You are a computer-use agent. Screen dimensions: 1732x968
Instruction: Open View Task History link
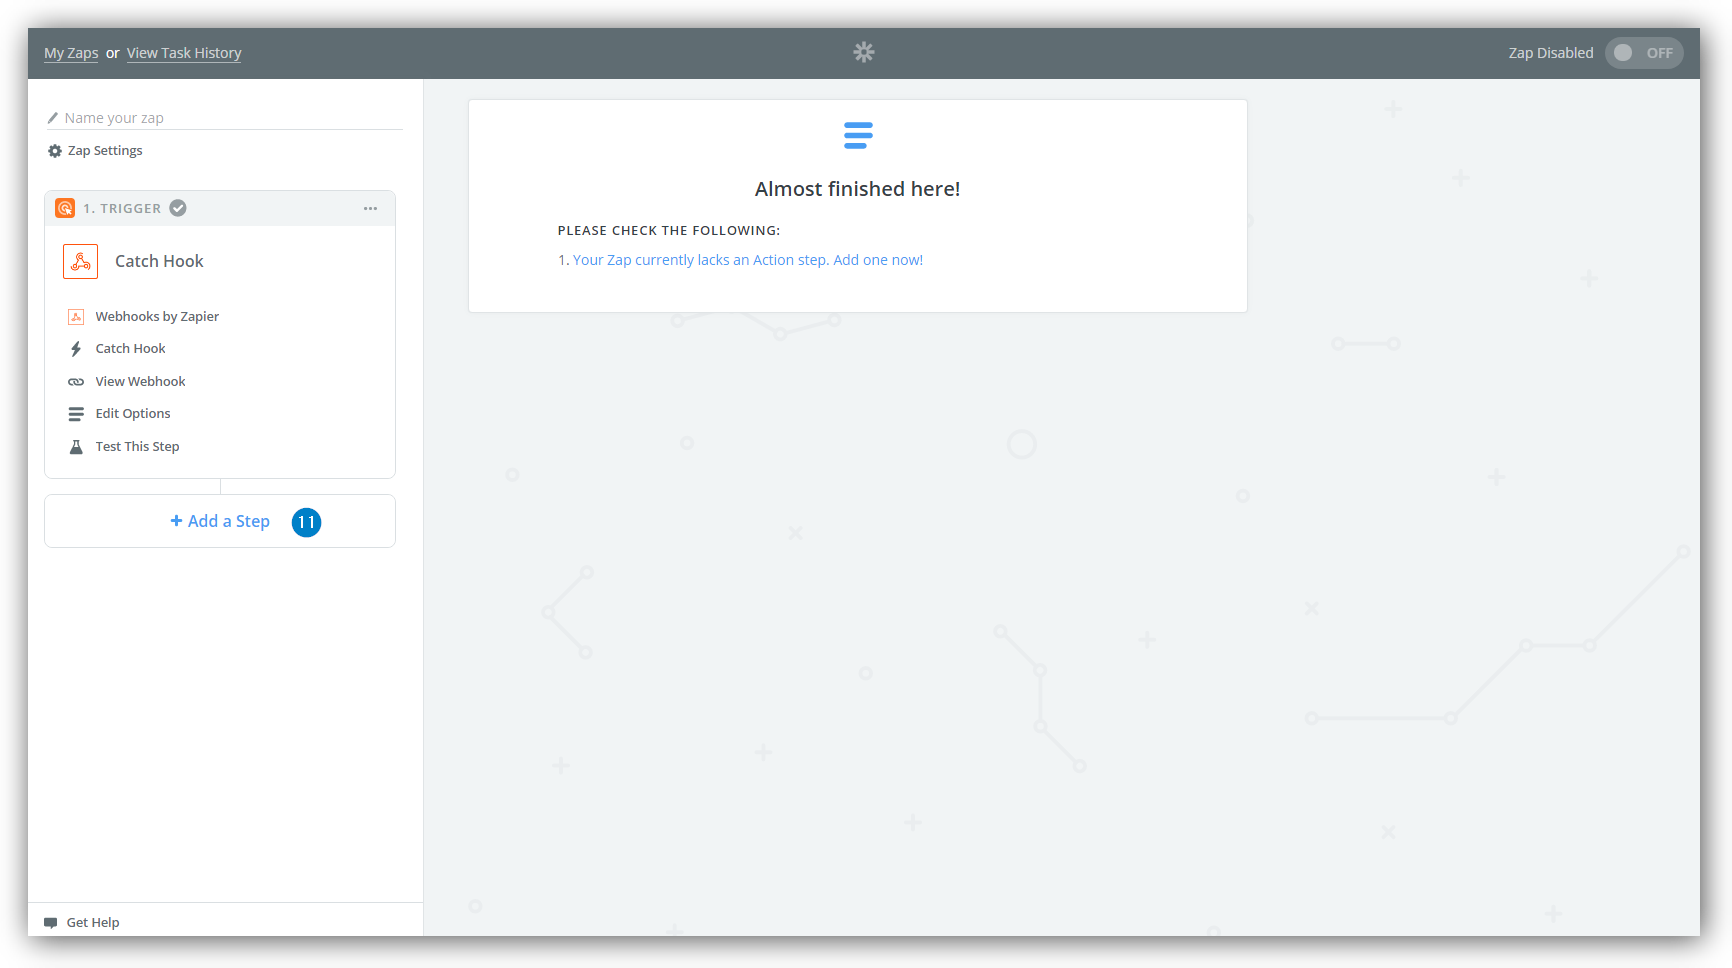click(184, 53)
